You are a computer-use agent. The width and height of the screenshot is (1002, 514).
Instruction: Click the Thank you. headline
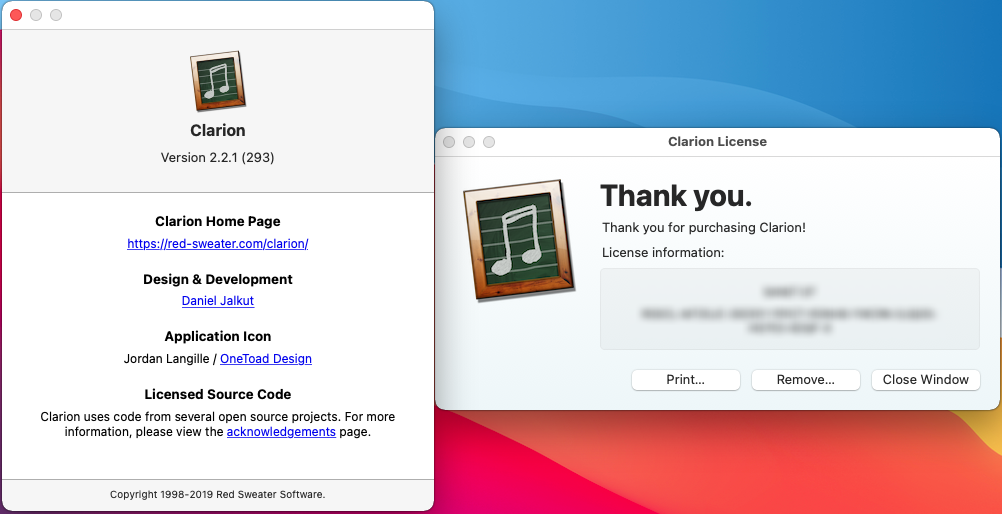coord(677,196)
